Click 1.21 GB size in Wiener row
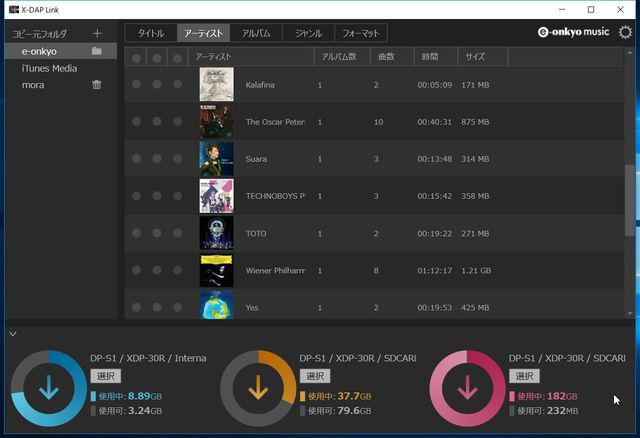 [x=476, y=271]
